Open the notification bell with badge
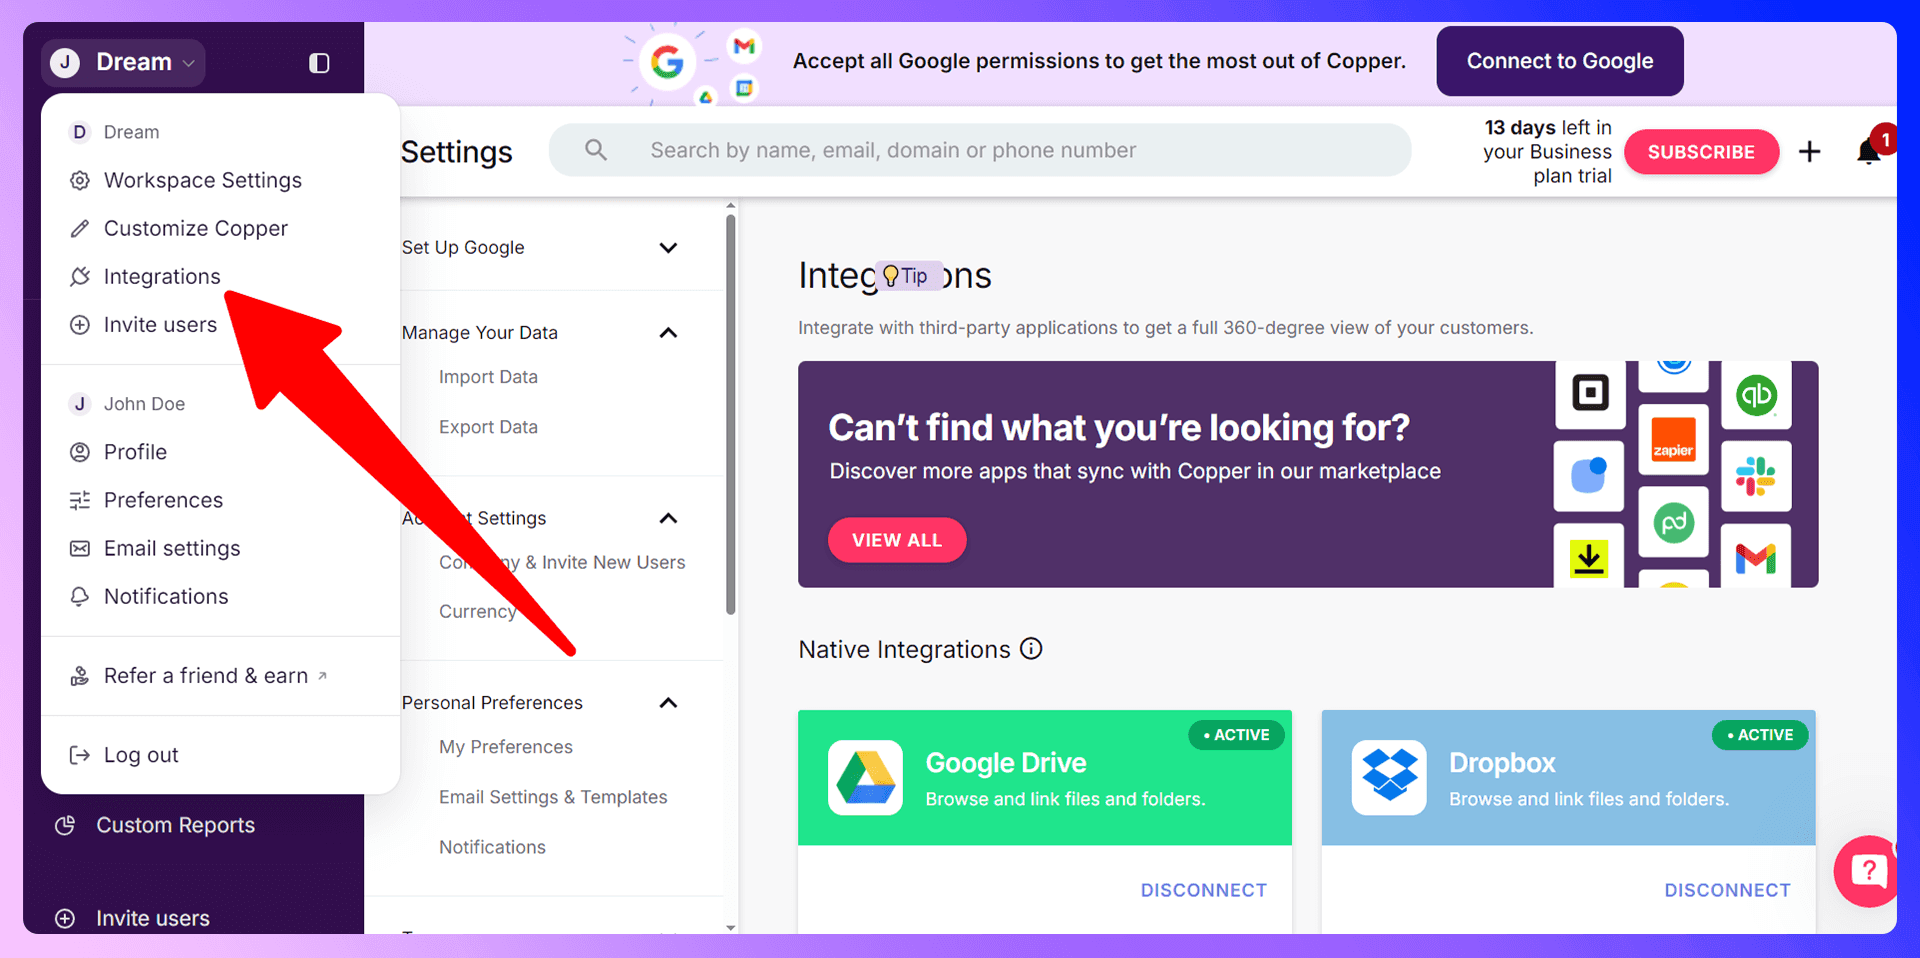Viewport: 1920px width, 958px height. pos(1870,150)
